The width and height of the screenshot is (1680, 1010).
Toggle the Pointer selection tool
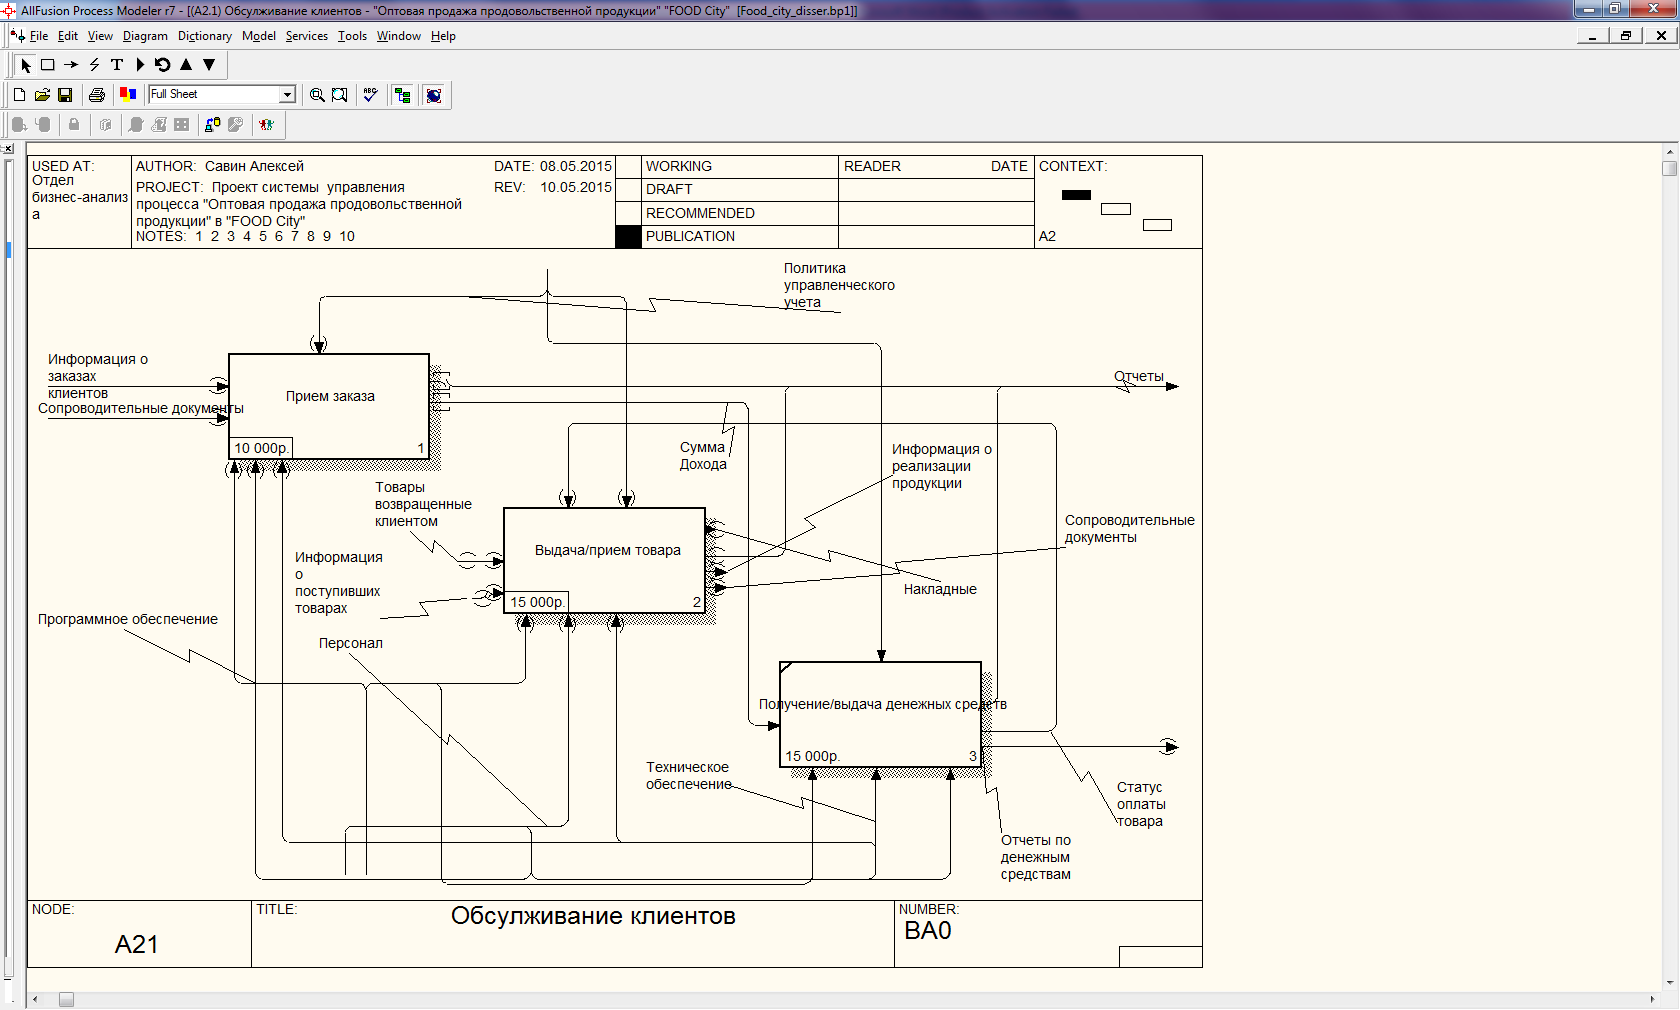click(26, 65)
